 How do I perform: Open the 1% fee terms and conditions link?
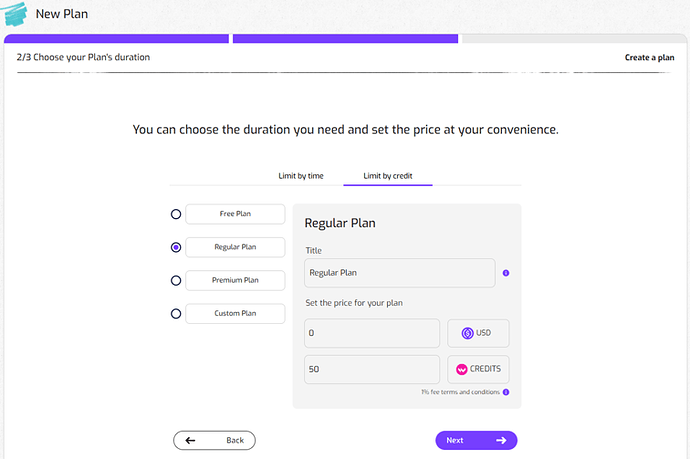coord(459,392)
